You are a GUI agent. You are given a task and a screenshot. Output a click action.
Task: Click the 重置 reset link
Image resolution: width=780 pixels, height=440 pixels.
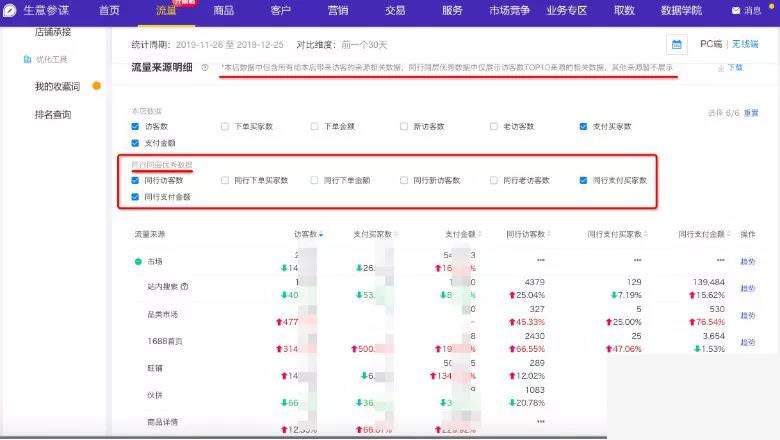point(751,113)
